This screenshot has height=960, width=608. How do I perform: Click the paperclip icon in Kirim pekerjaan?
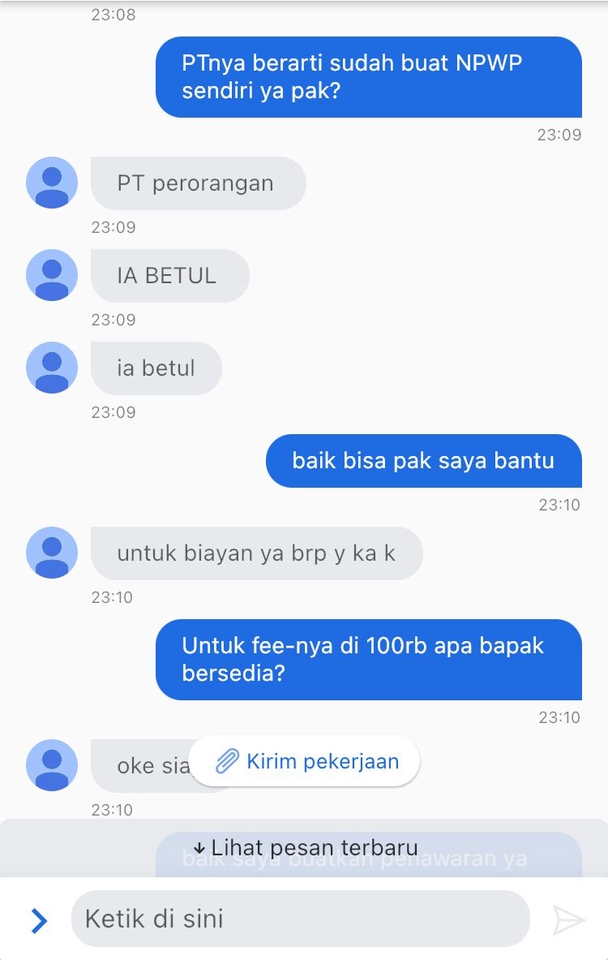click(x=227, y=761)
